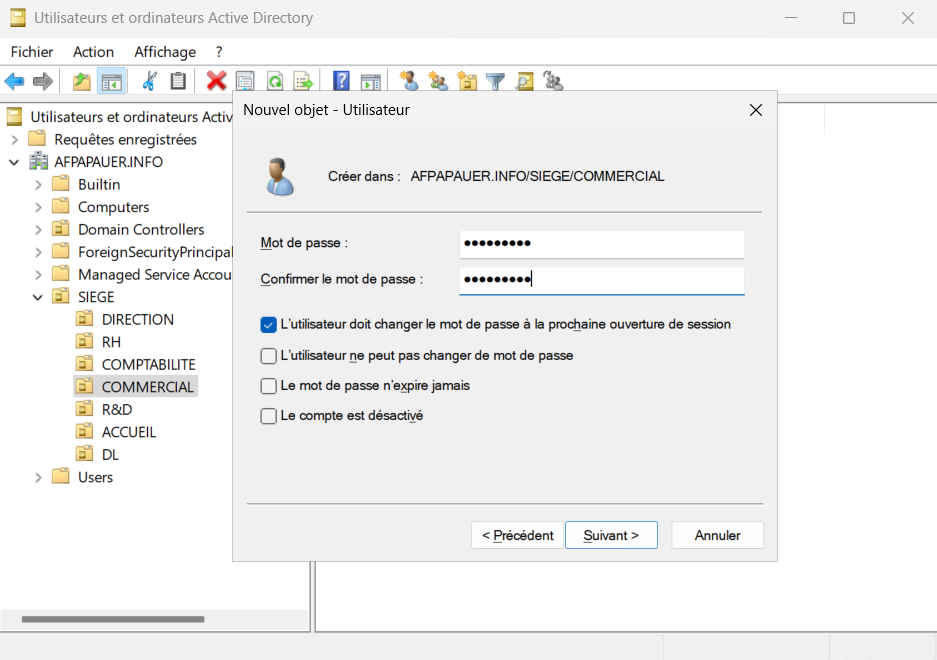Click the export list icon
The image size is (937, 660).
(303, 81)
